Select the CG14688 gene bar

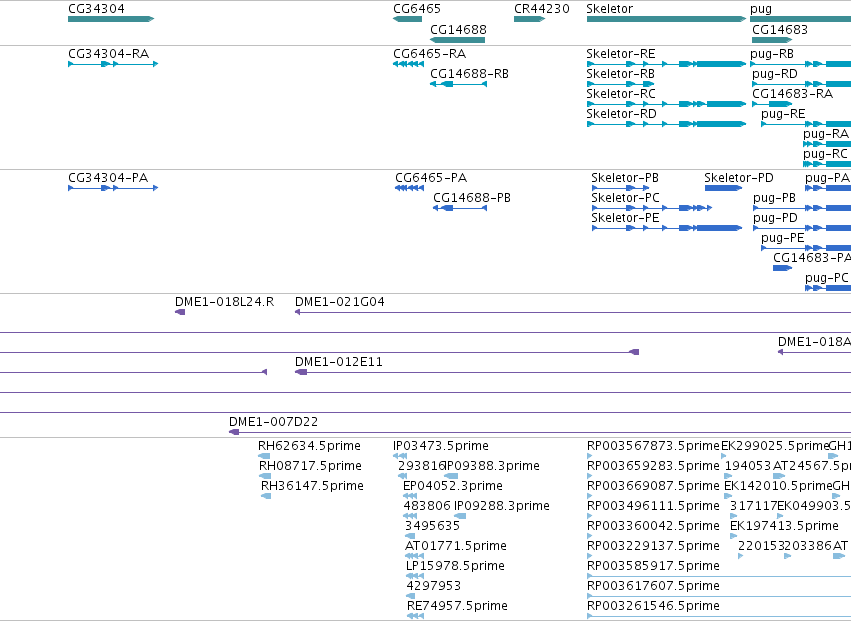[458, 40]
